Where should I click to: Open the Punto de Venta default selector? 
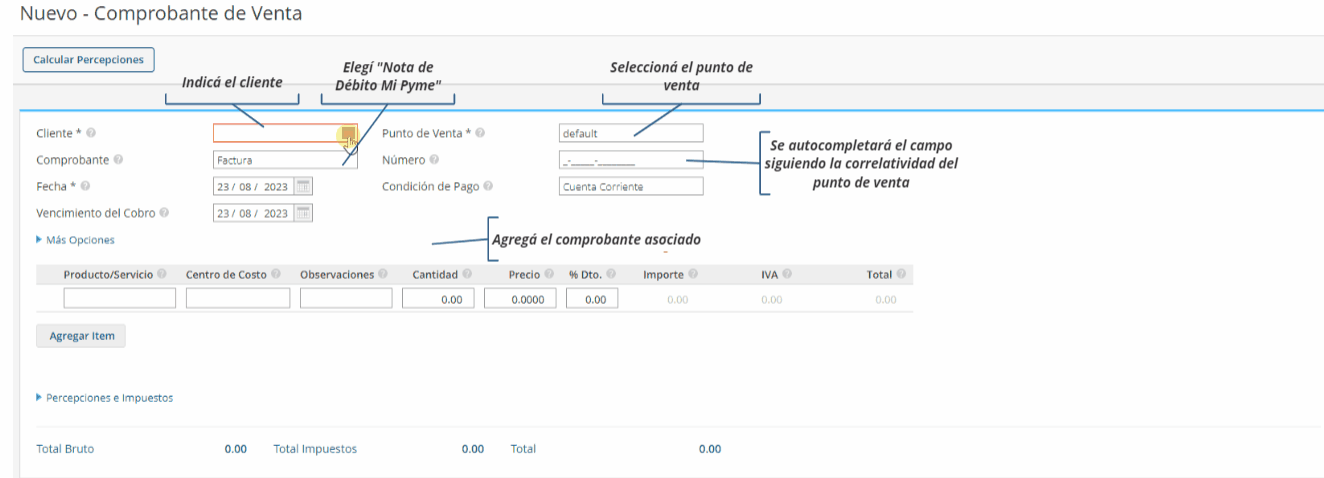pos(631,133)
